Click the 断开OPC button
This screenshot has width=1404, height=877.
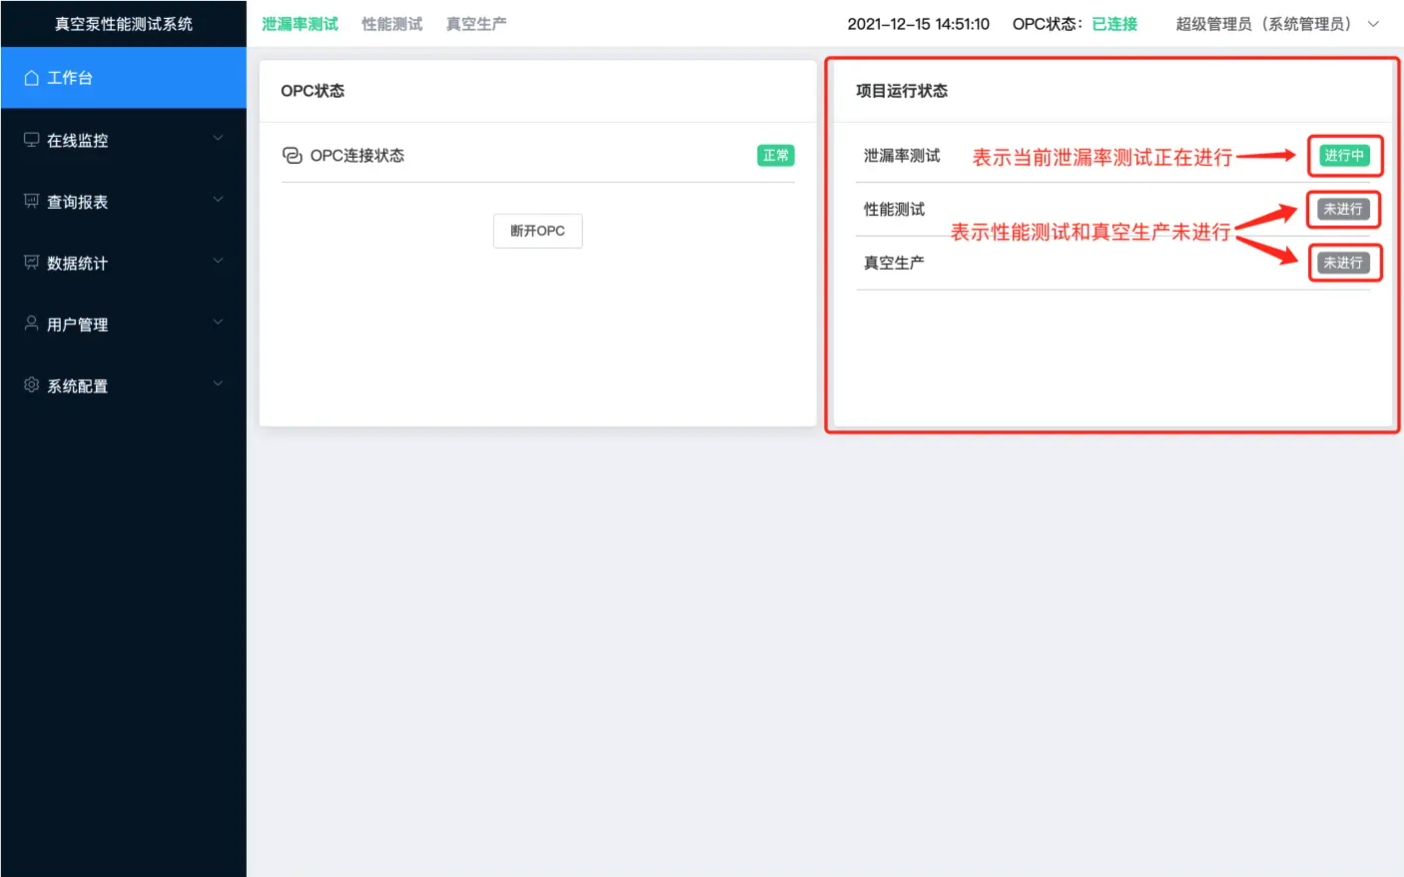pyautogui.click(x=538, y=231)
